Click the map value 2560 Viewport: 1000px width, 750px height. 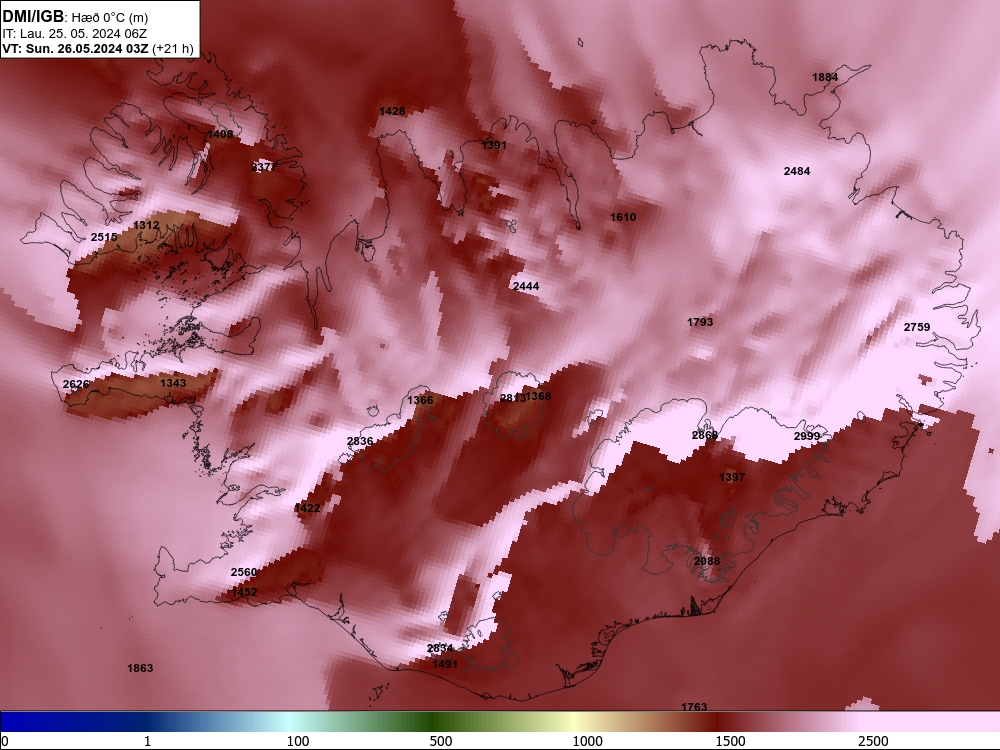244,572
